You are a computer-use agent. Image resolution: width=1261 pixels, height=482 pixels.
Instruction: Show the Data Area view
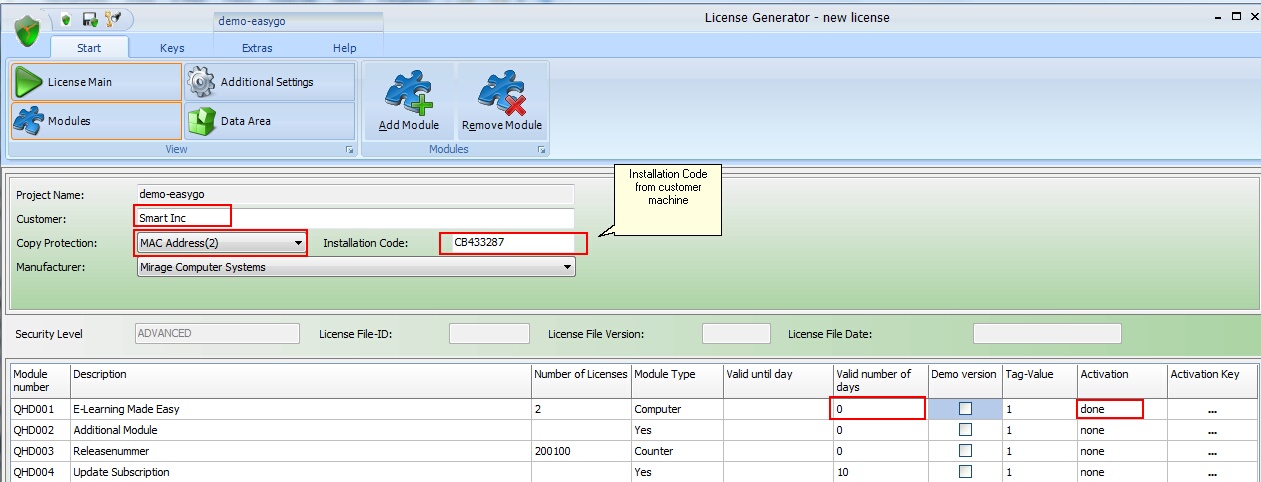[x=270, y=121]
